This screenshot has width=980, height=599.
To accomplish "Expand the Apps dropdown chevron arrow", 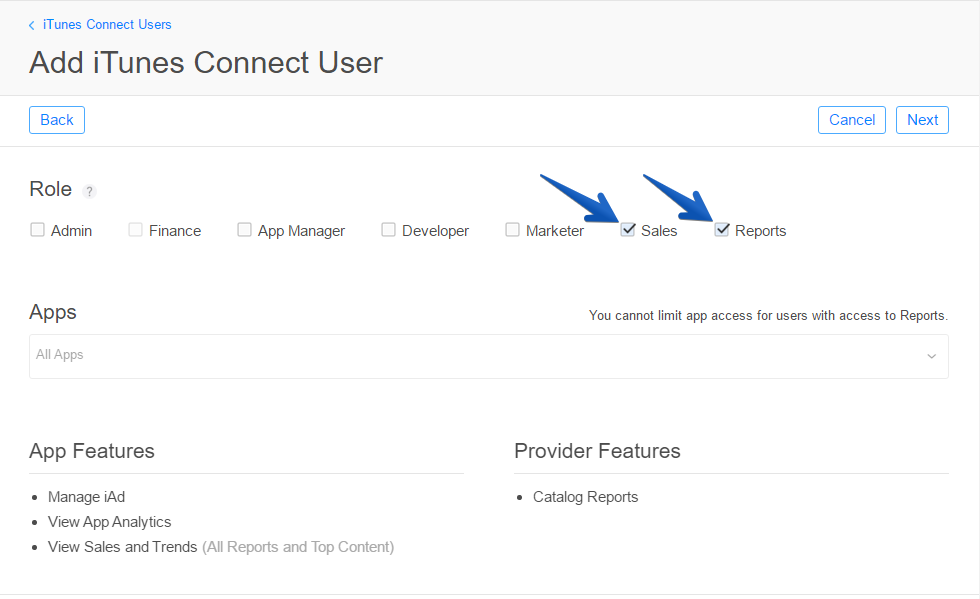I will [931, 356].
